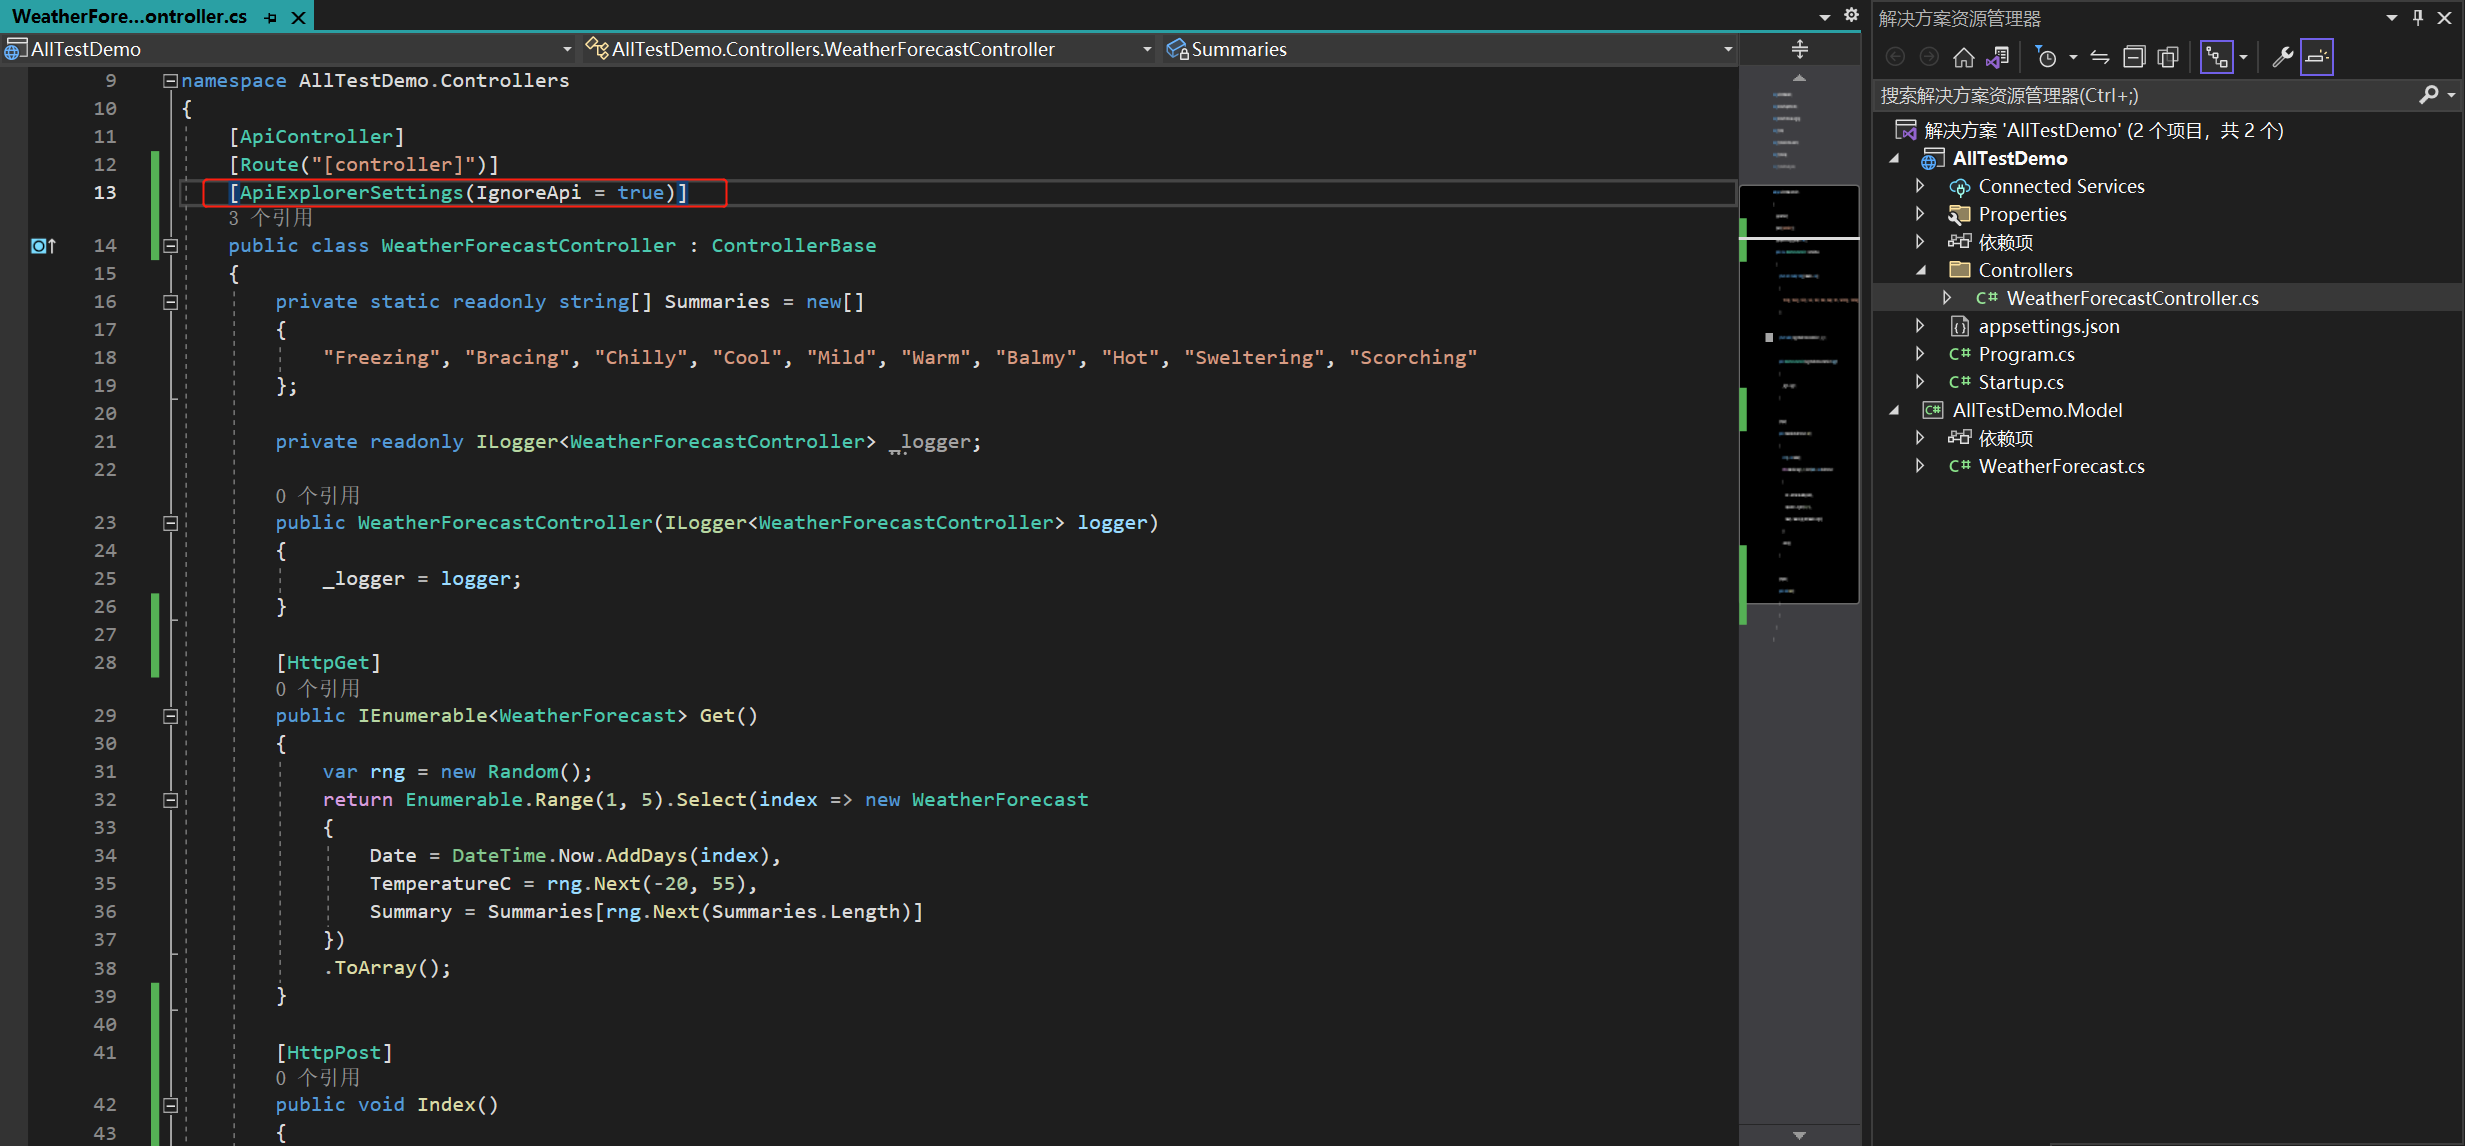Click the scroll up arrow of editor
Screen dimensions: 2465x1146
(x=1799, y=78)
